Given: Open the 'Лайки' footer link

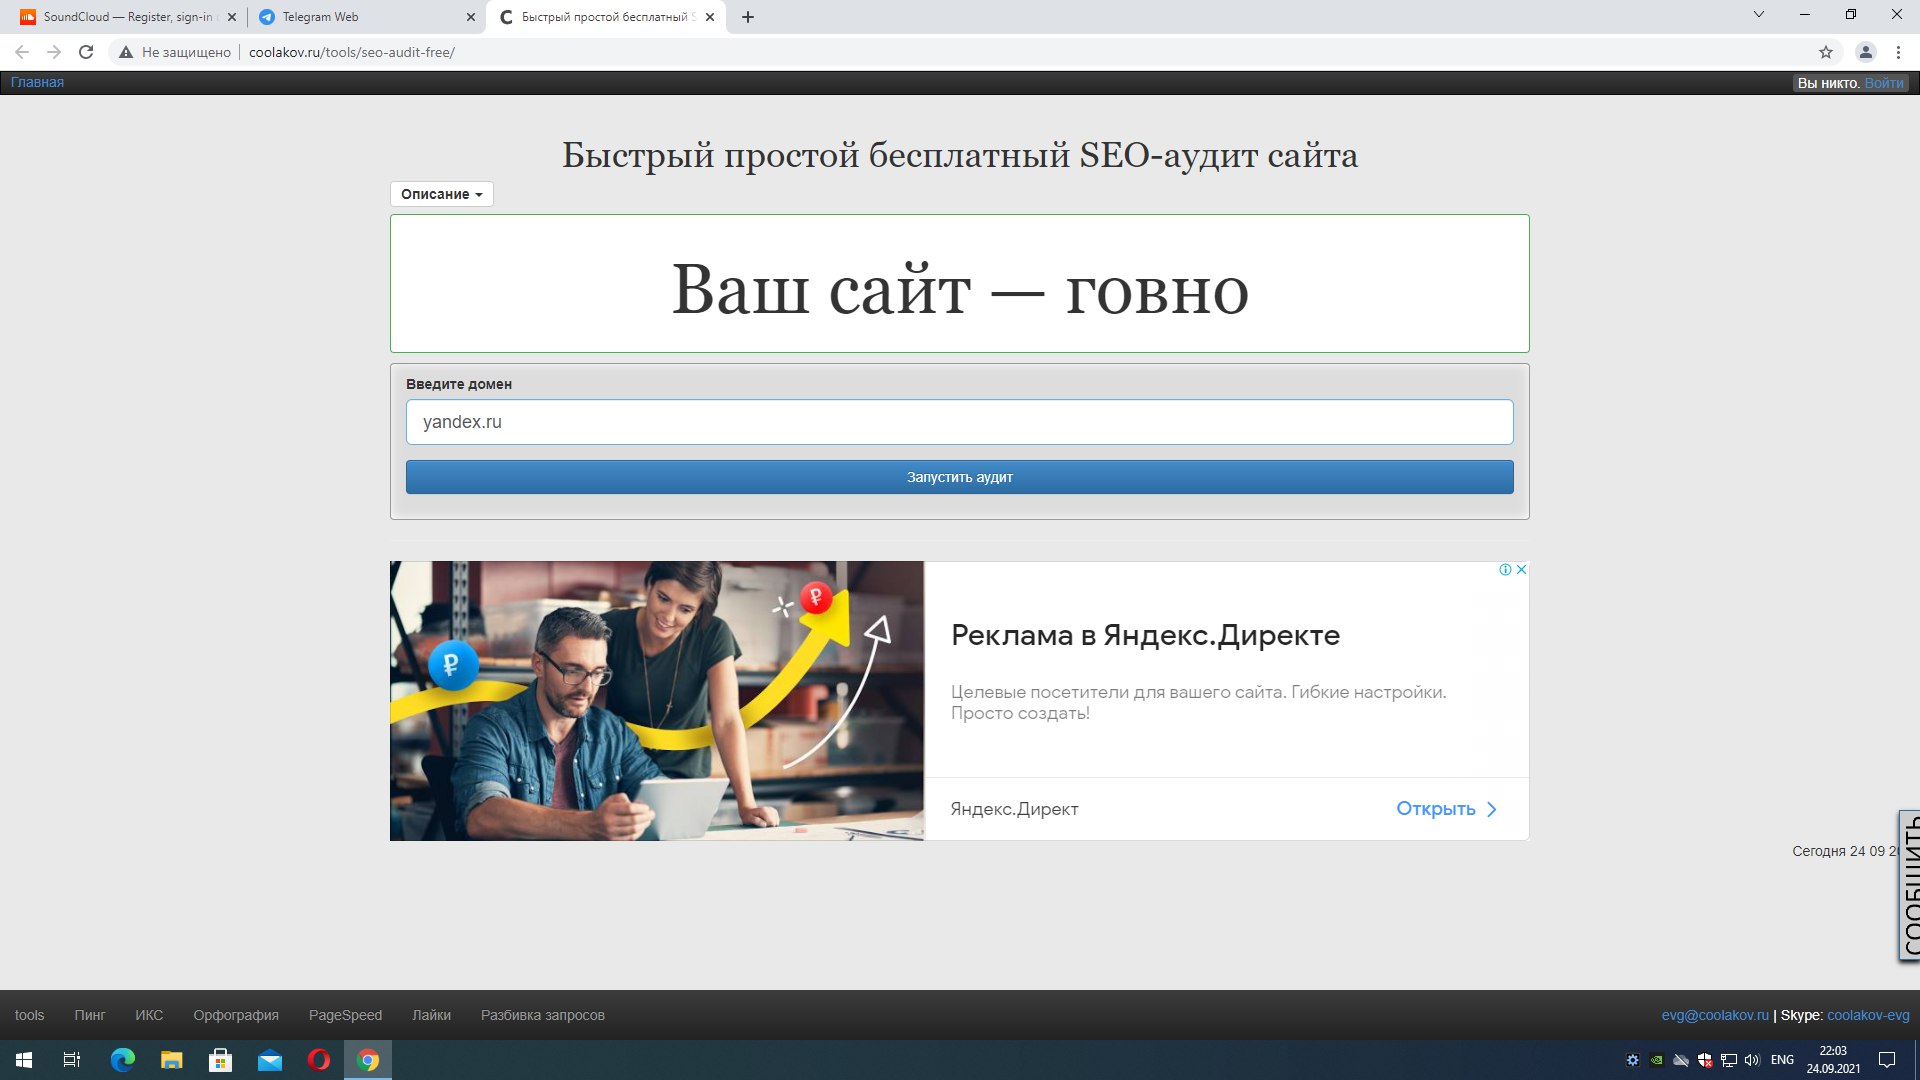Looking at the screenshot, I should pyautogui.click(x=431, y=1015).
